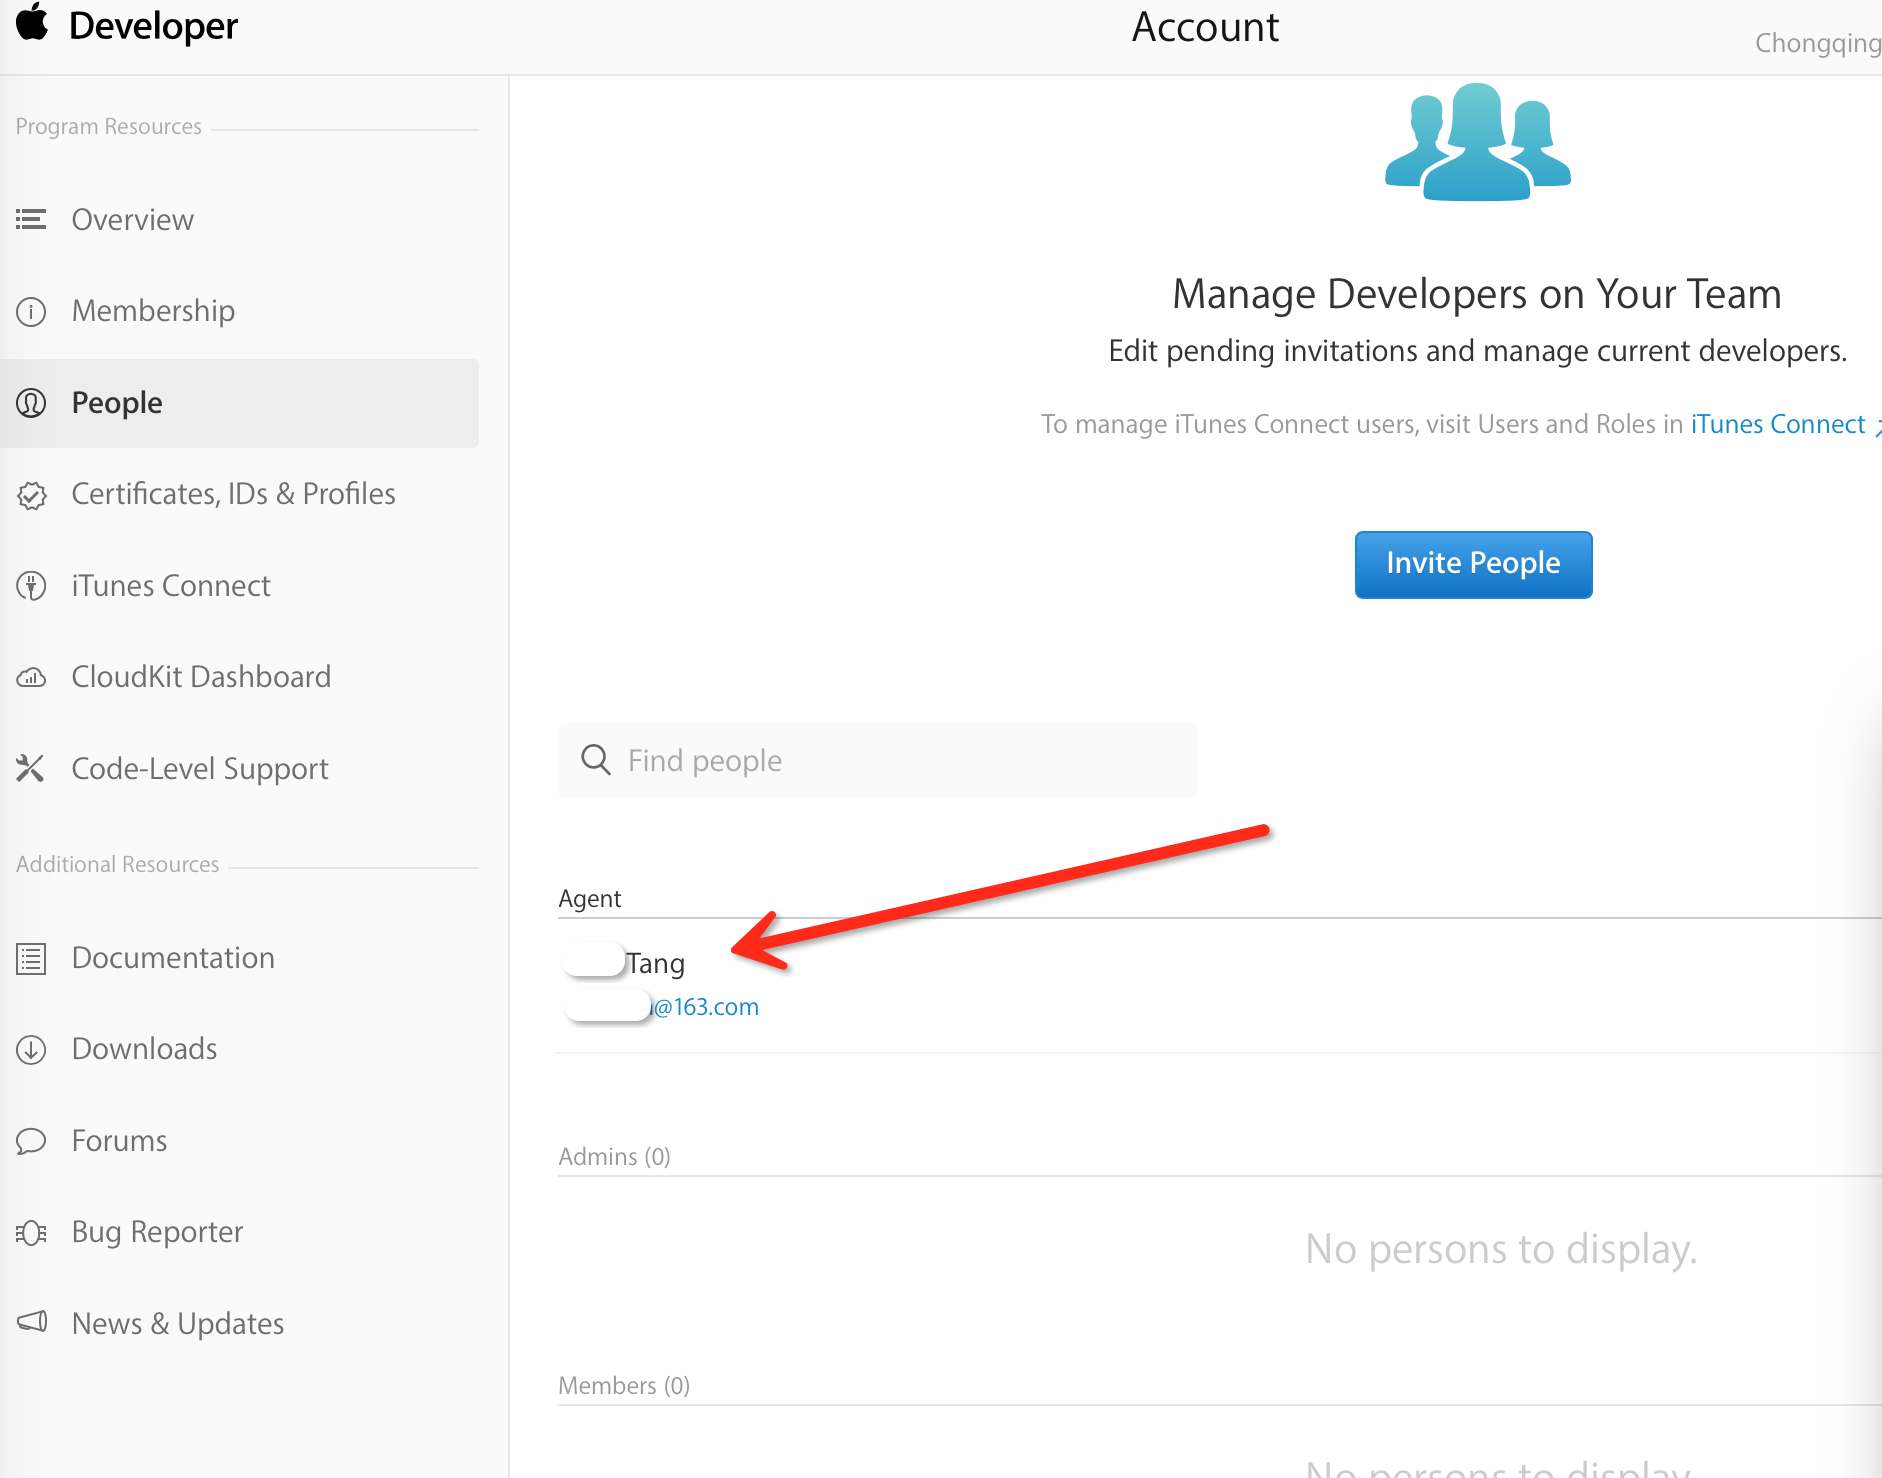Click the magnifier icon in search box

point(596,760)
